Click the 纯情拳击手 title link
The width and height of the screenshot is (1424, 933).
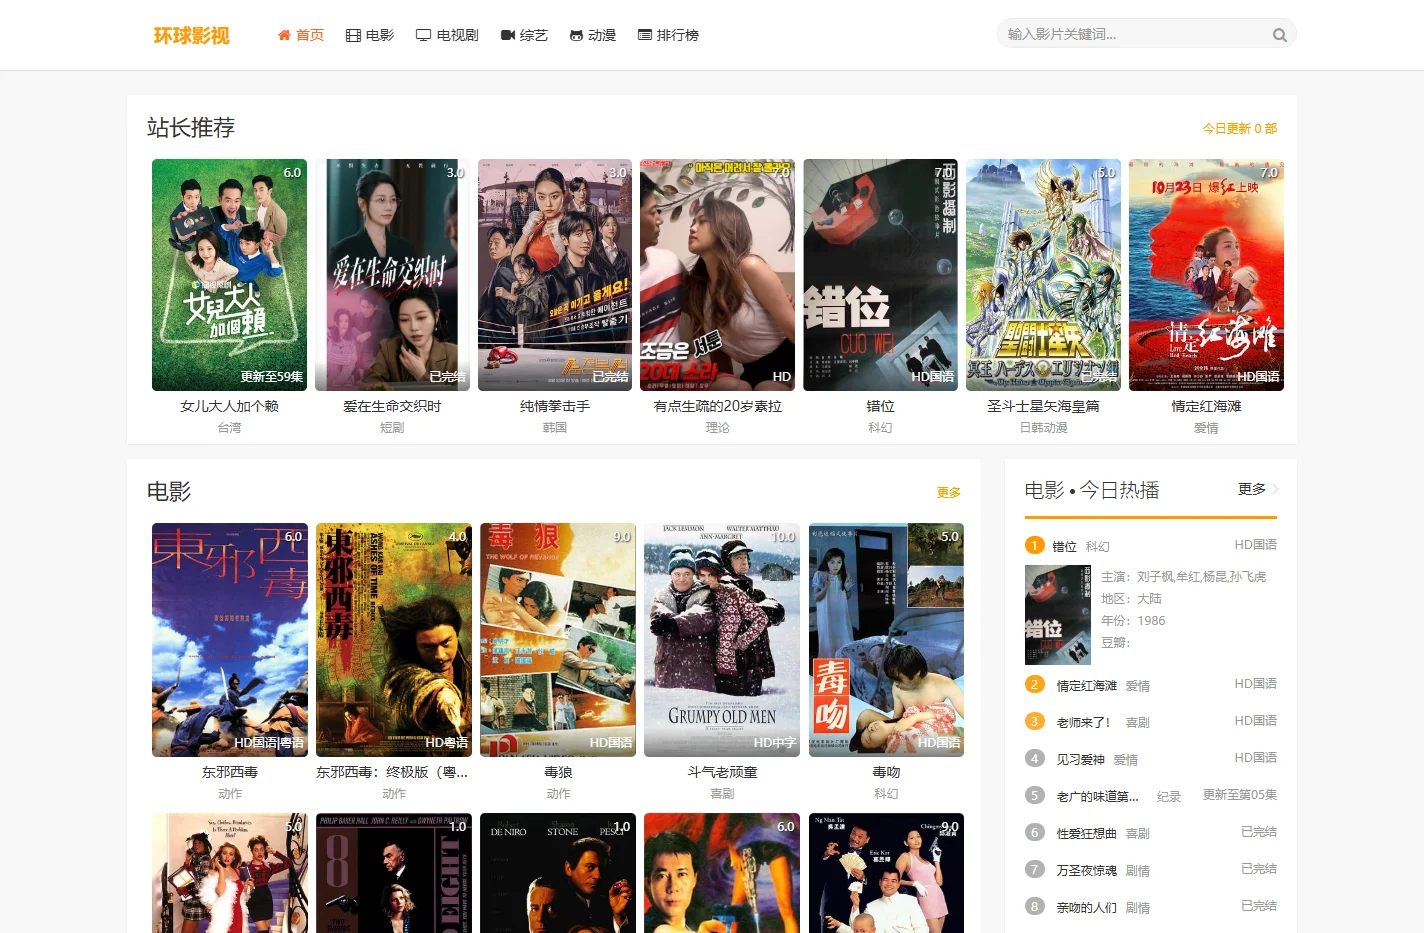click(x=555, y=407)
